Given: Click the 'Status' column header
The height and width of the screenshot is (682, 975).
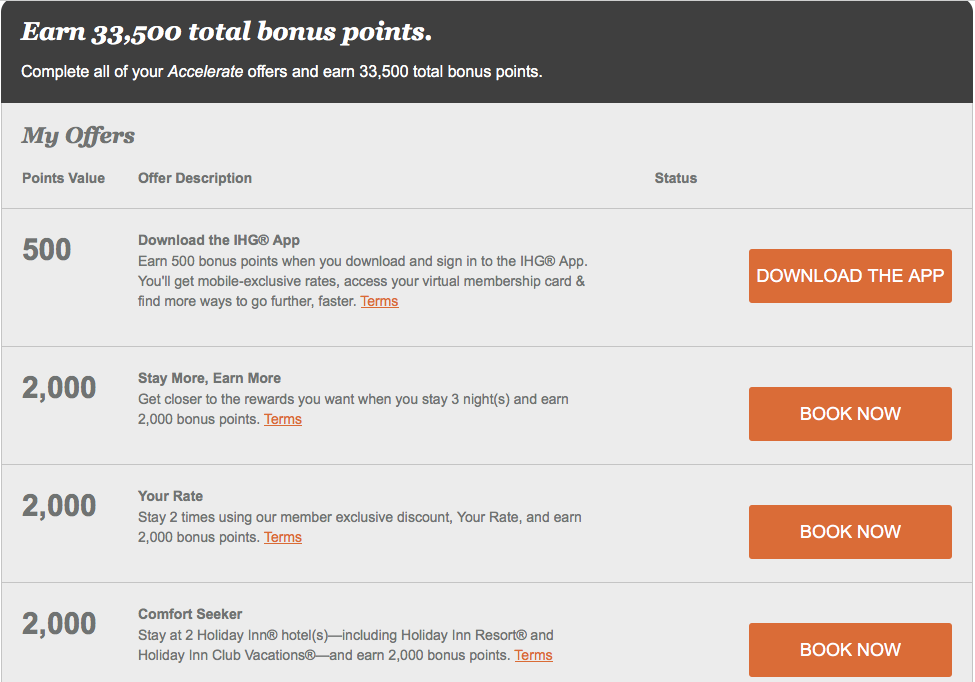Looking at the screenshot, I should (x=676, y=178).
